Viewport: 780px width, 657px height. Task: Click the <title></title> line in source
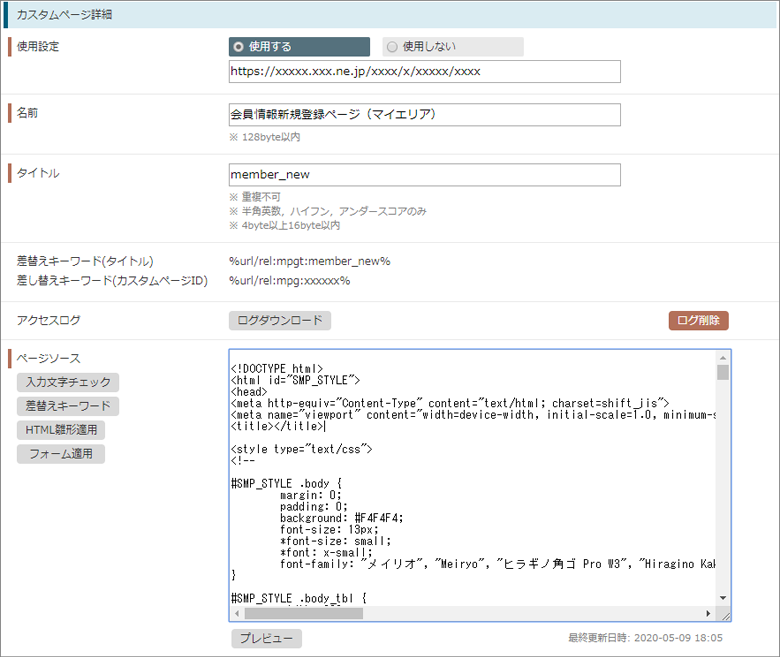[278, 426]
